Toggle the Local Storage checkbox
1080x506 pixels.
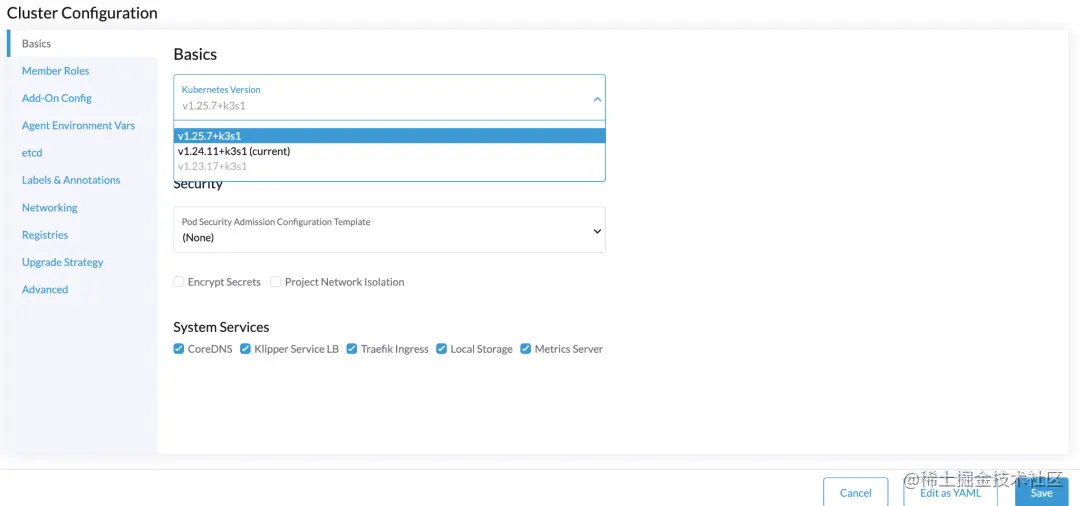coord(442,349)
